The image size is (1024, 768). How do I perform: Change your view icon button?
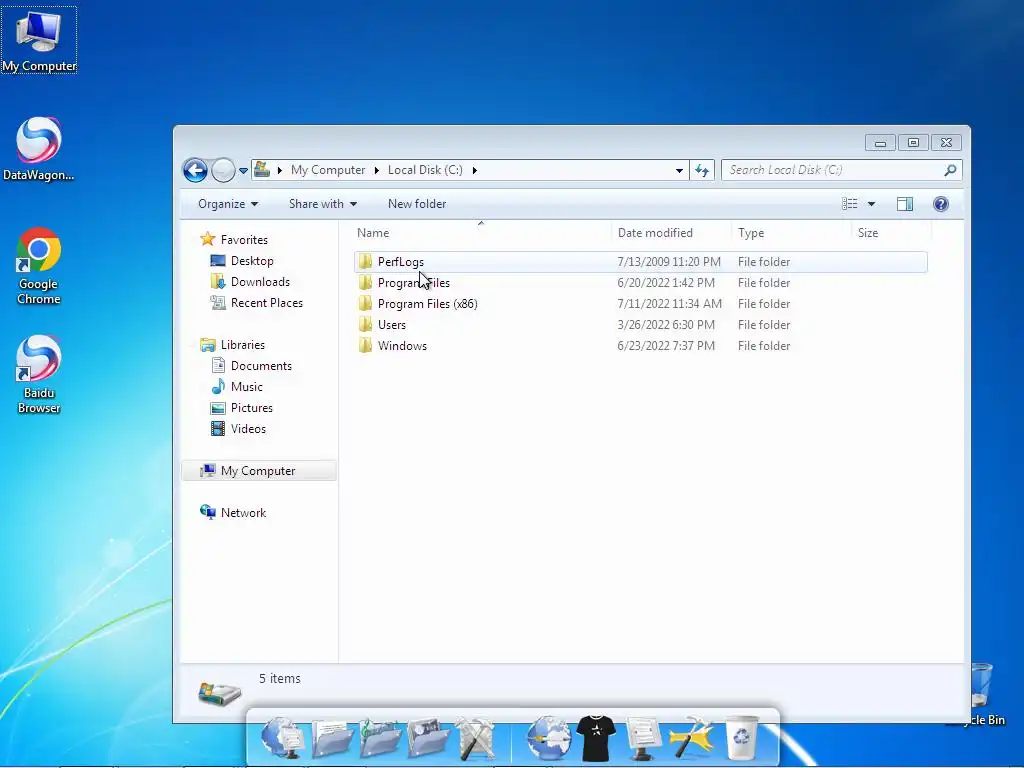point(850,204)
